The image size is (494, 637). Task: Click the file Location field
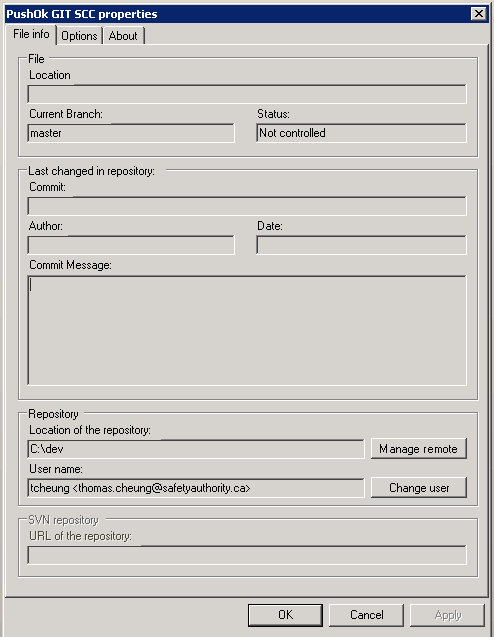pos(247,94)
